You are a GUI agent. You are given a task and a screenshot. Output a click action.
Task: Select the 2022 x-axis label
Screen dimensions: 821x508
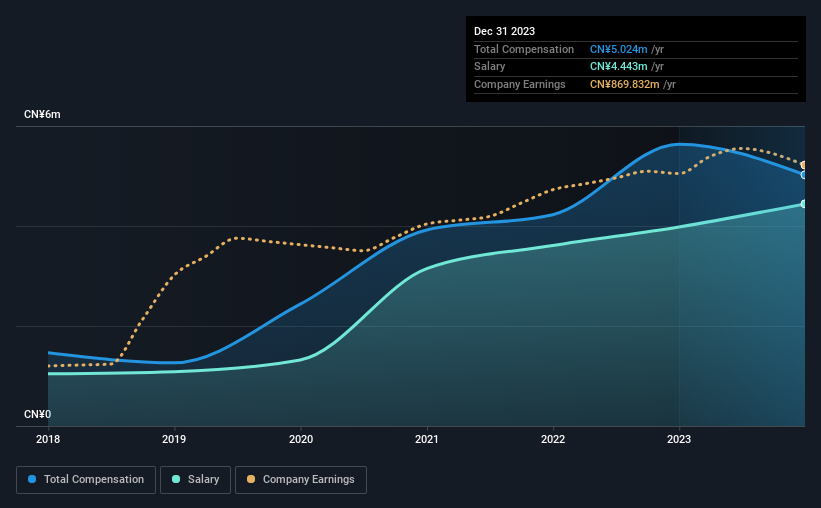[553, 439]
